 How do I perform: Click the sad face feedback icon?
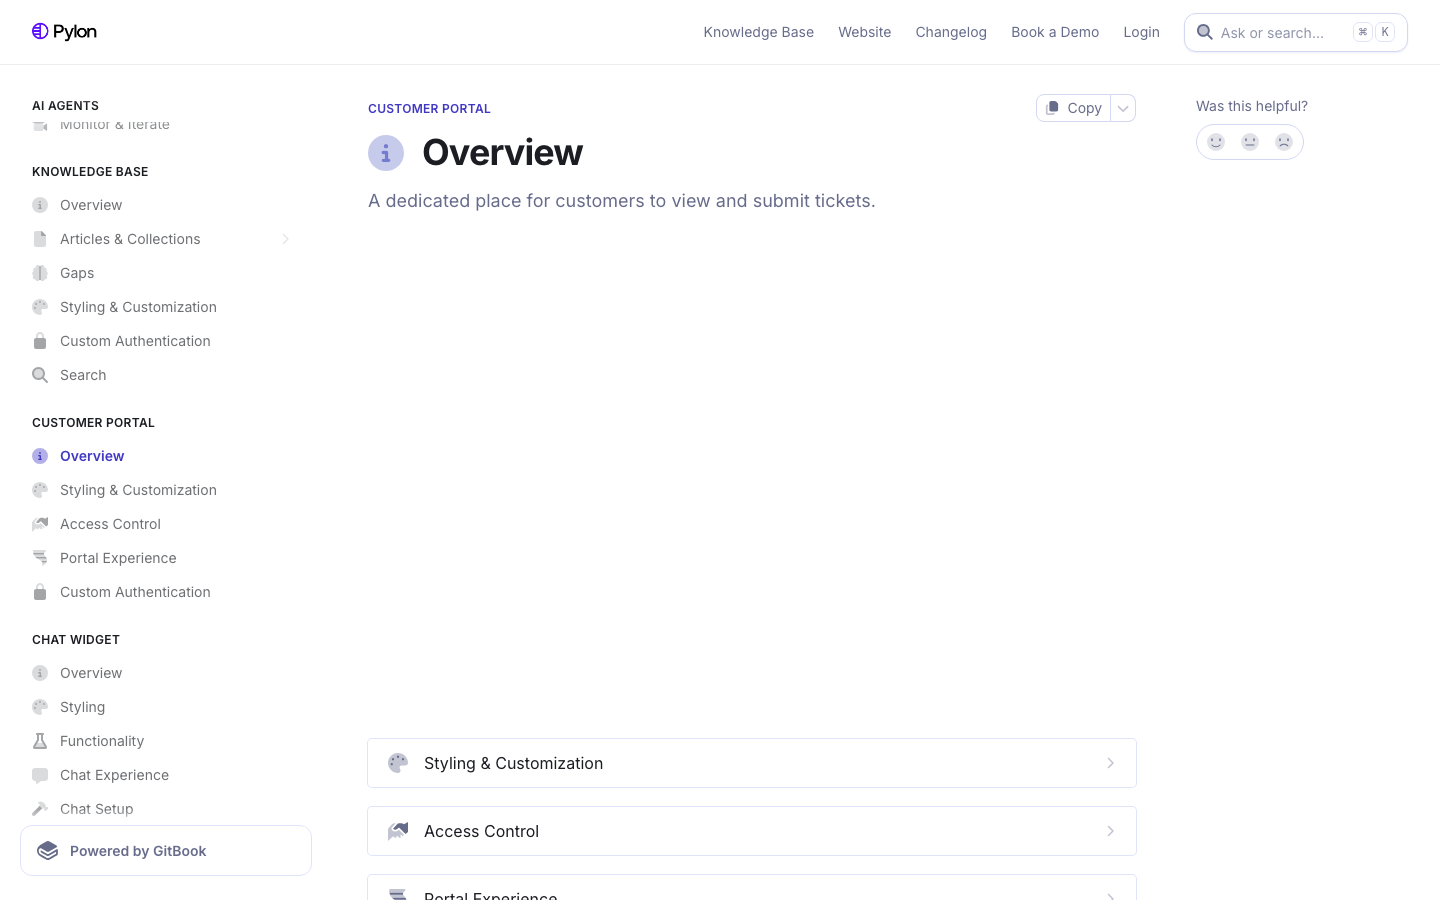[1284, 142]
